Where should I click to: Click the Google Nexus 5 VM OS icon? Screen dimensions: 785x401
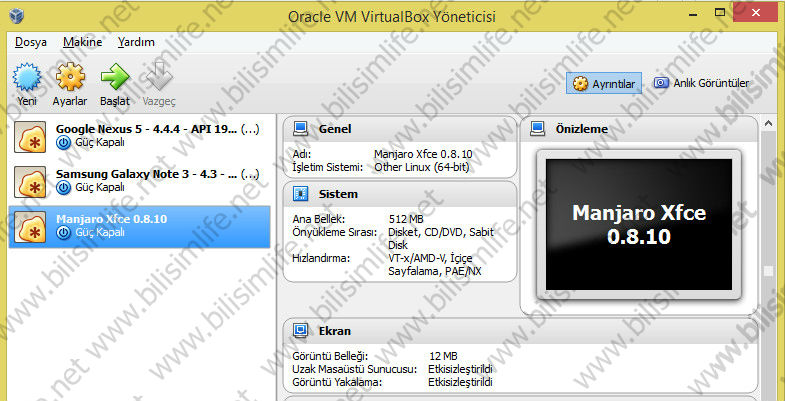(x=30, y=136)
